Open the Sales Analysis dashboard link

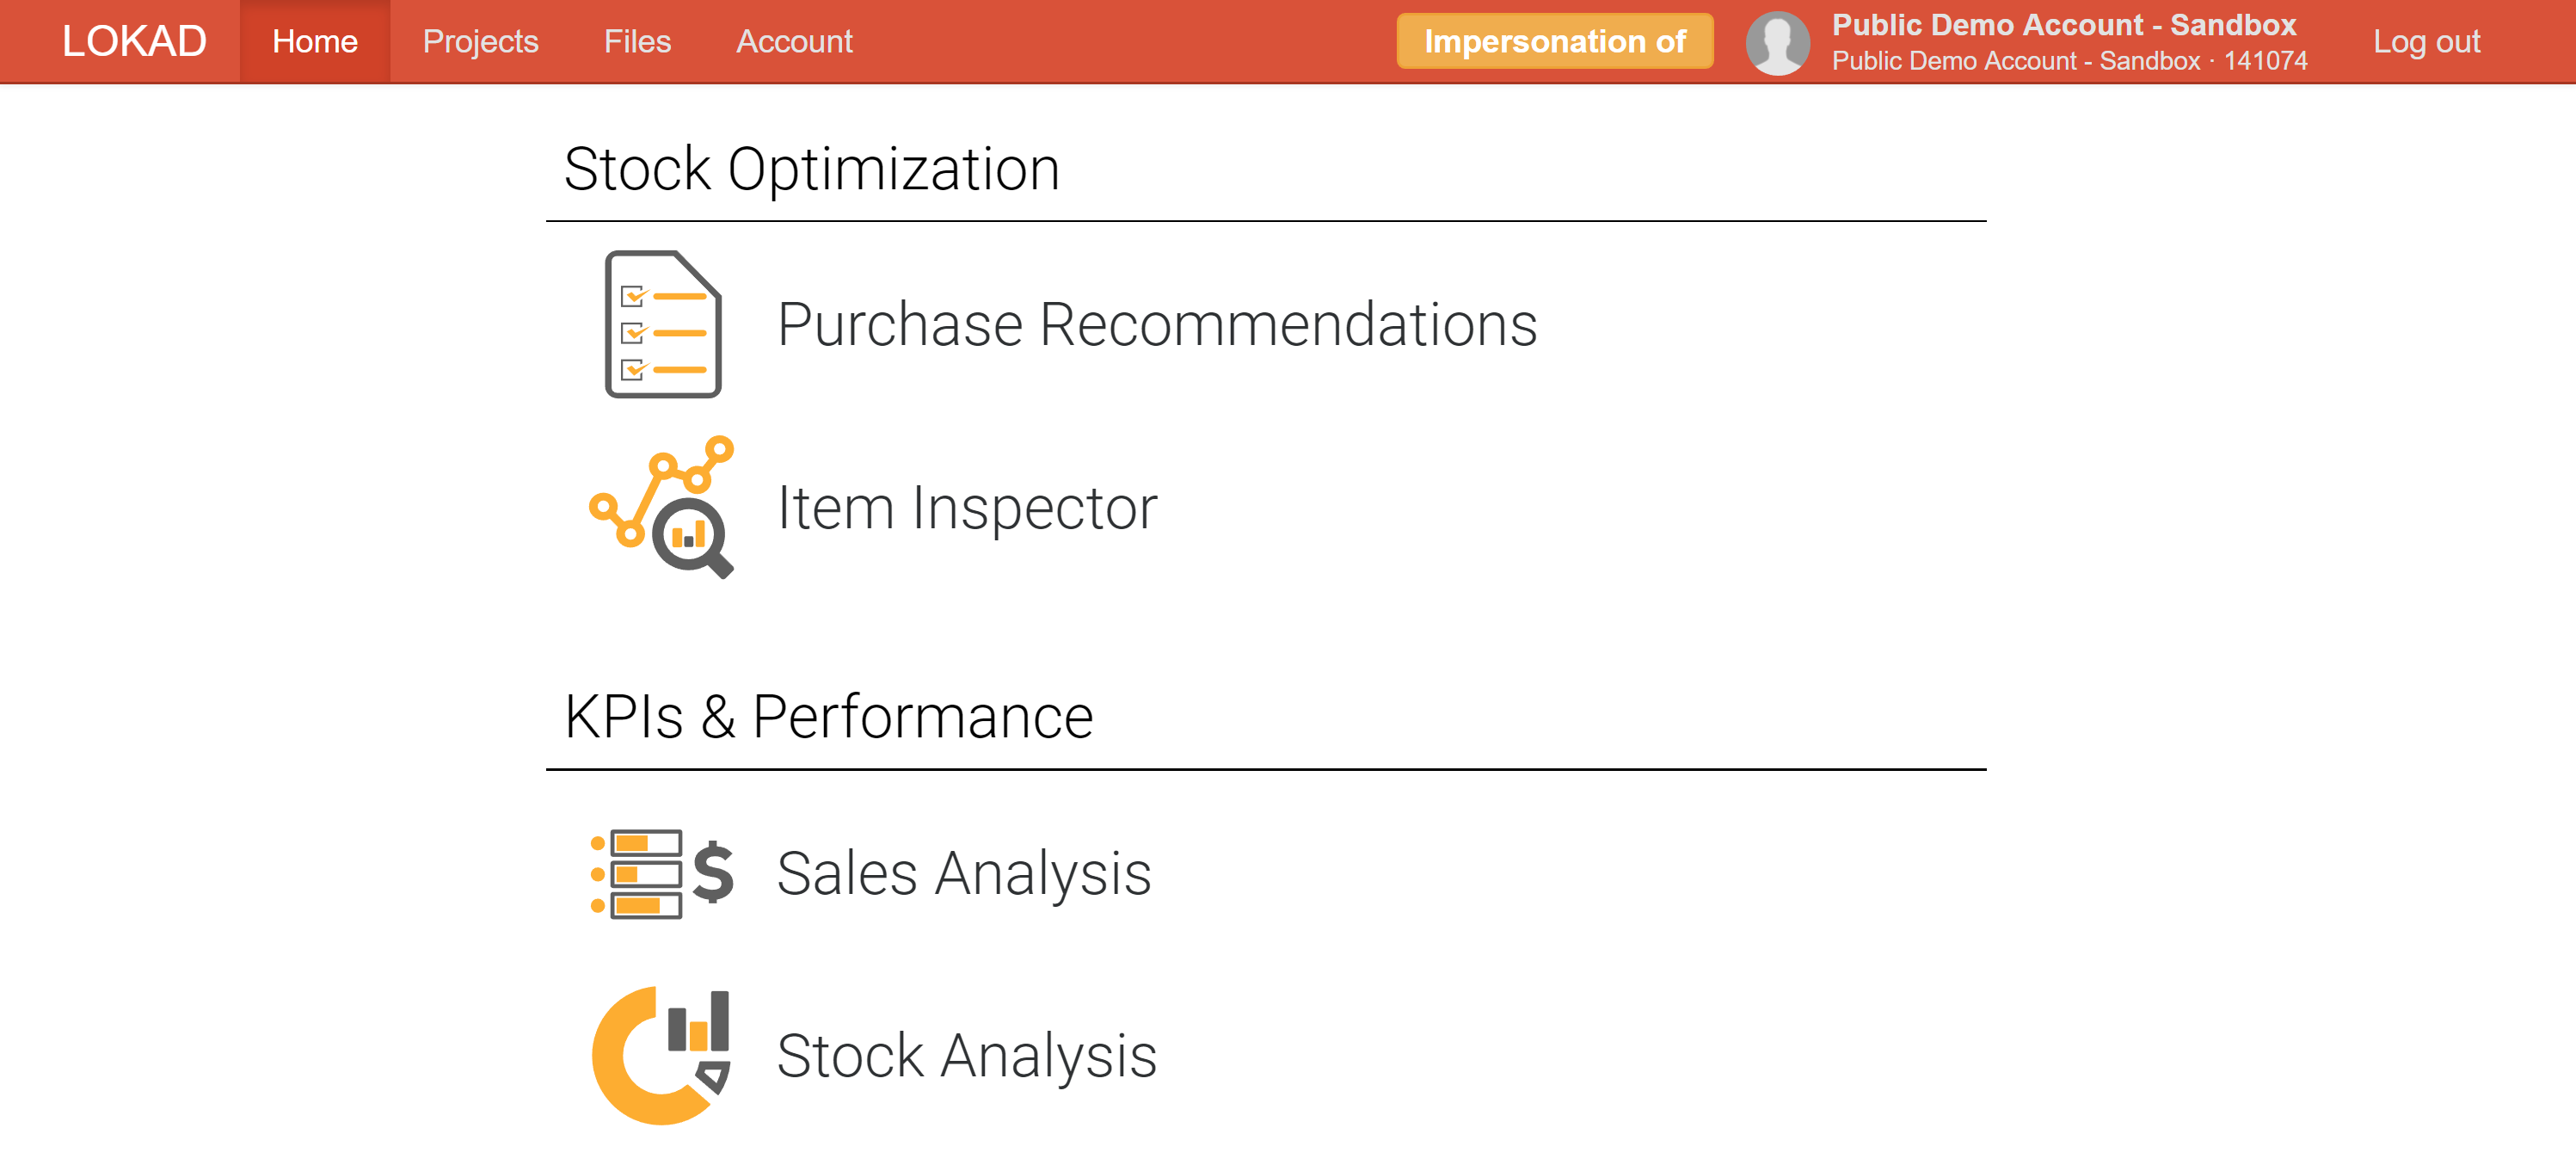(x=964, y=873)
